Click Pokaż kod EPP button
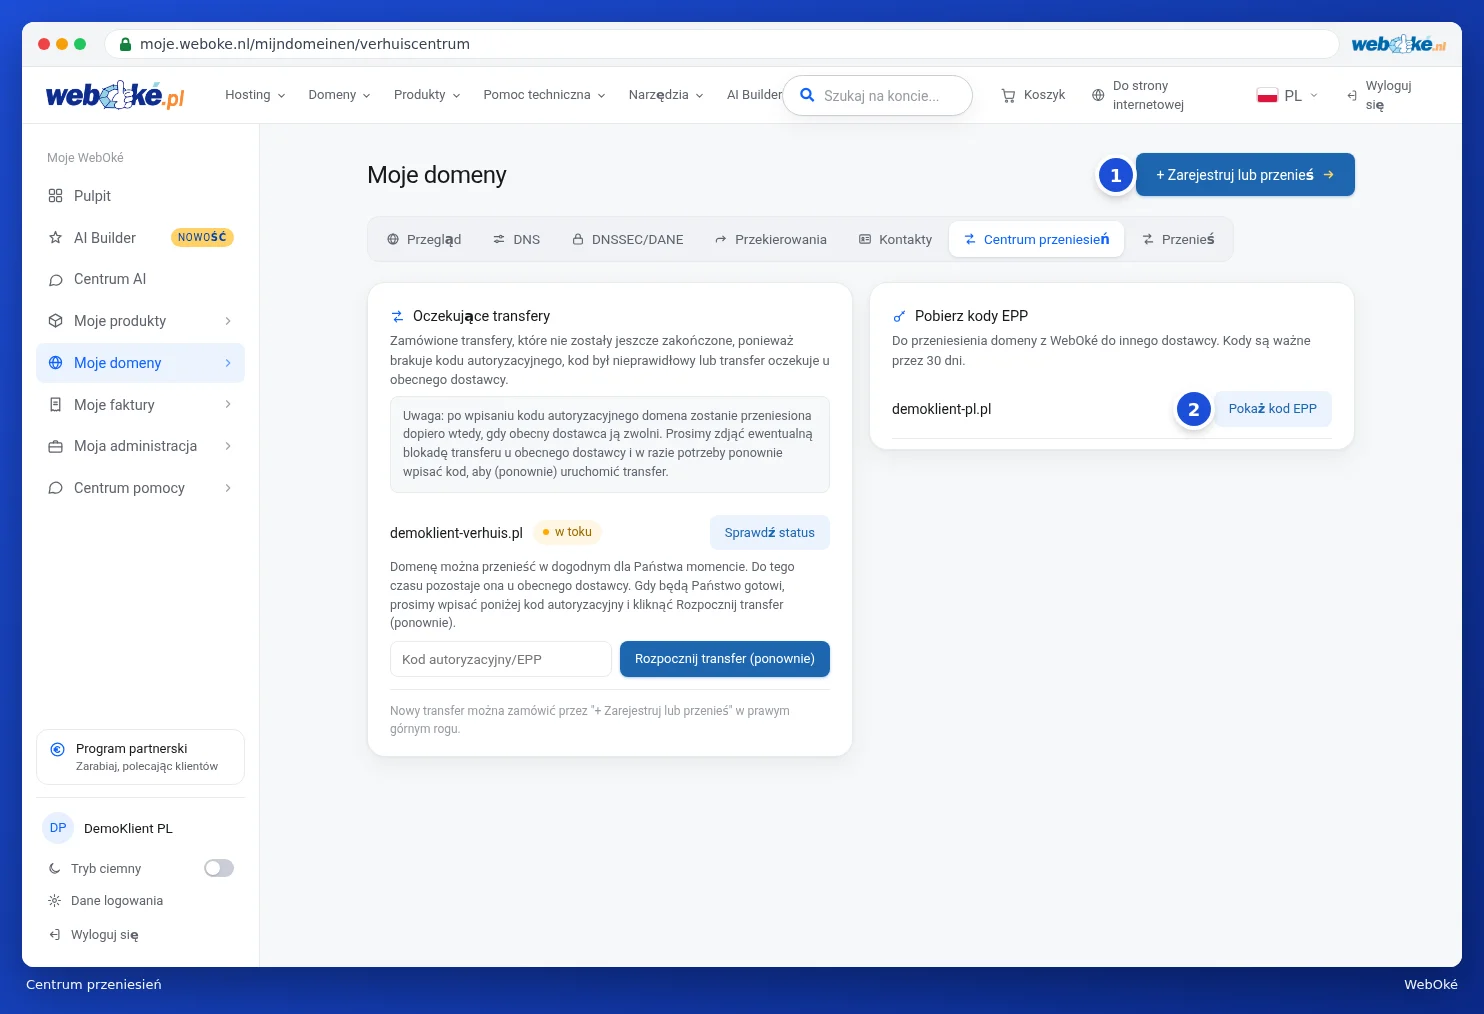The height and width of the screenshot is (1014, 1484). click(x=1272, y=409)
